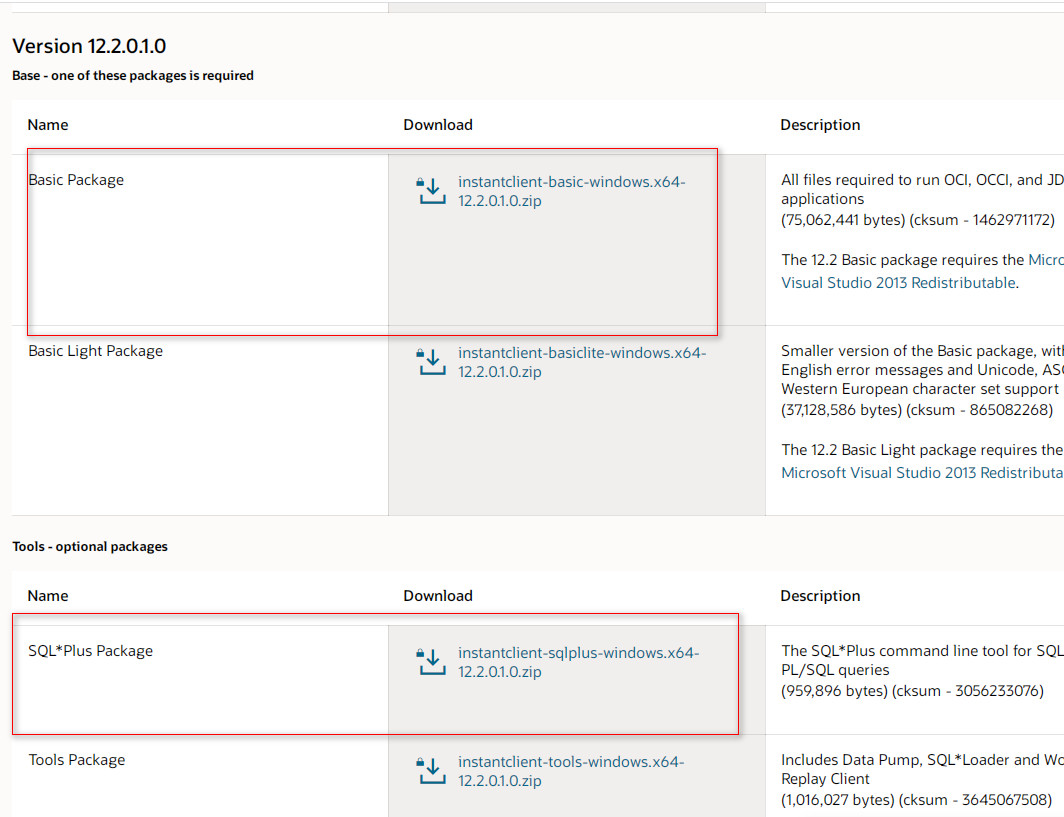This screenshot has width=1064, height=817.
Task: Click download icon for Basic Package
Action: tap(431, 191)
